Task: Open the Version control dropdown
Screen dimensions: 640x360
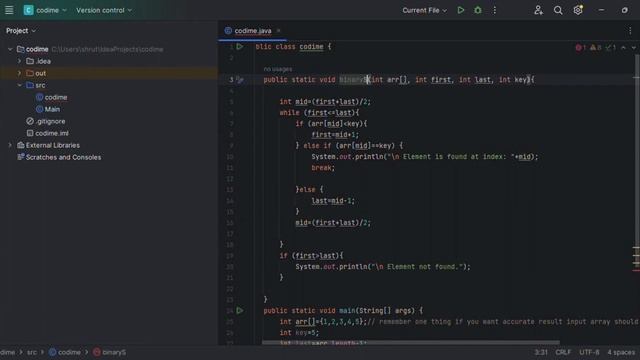Action: 104,10
